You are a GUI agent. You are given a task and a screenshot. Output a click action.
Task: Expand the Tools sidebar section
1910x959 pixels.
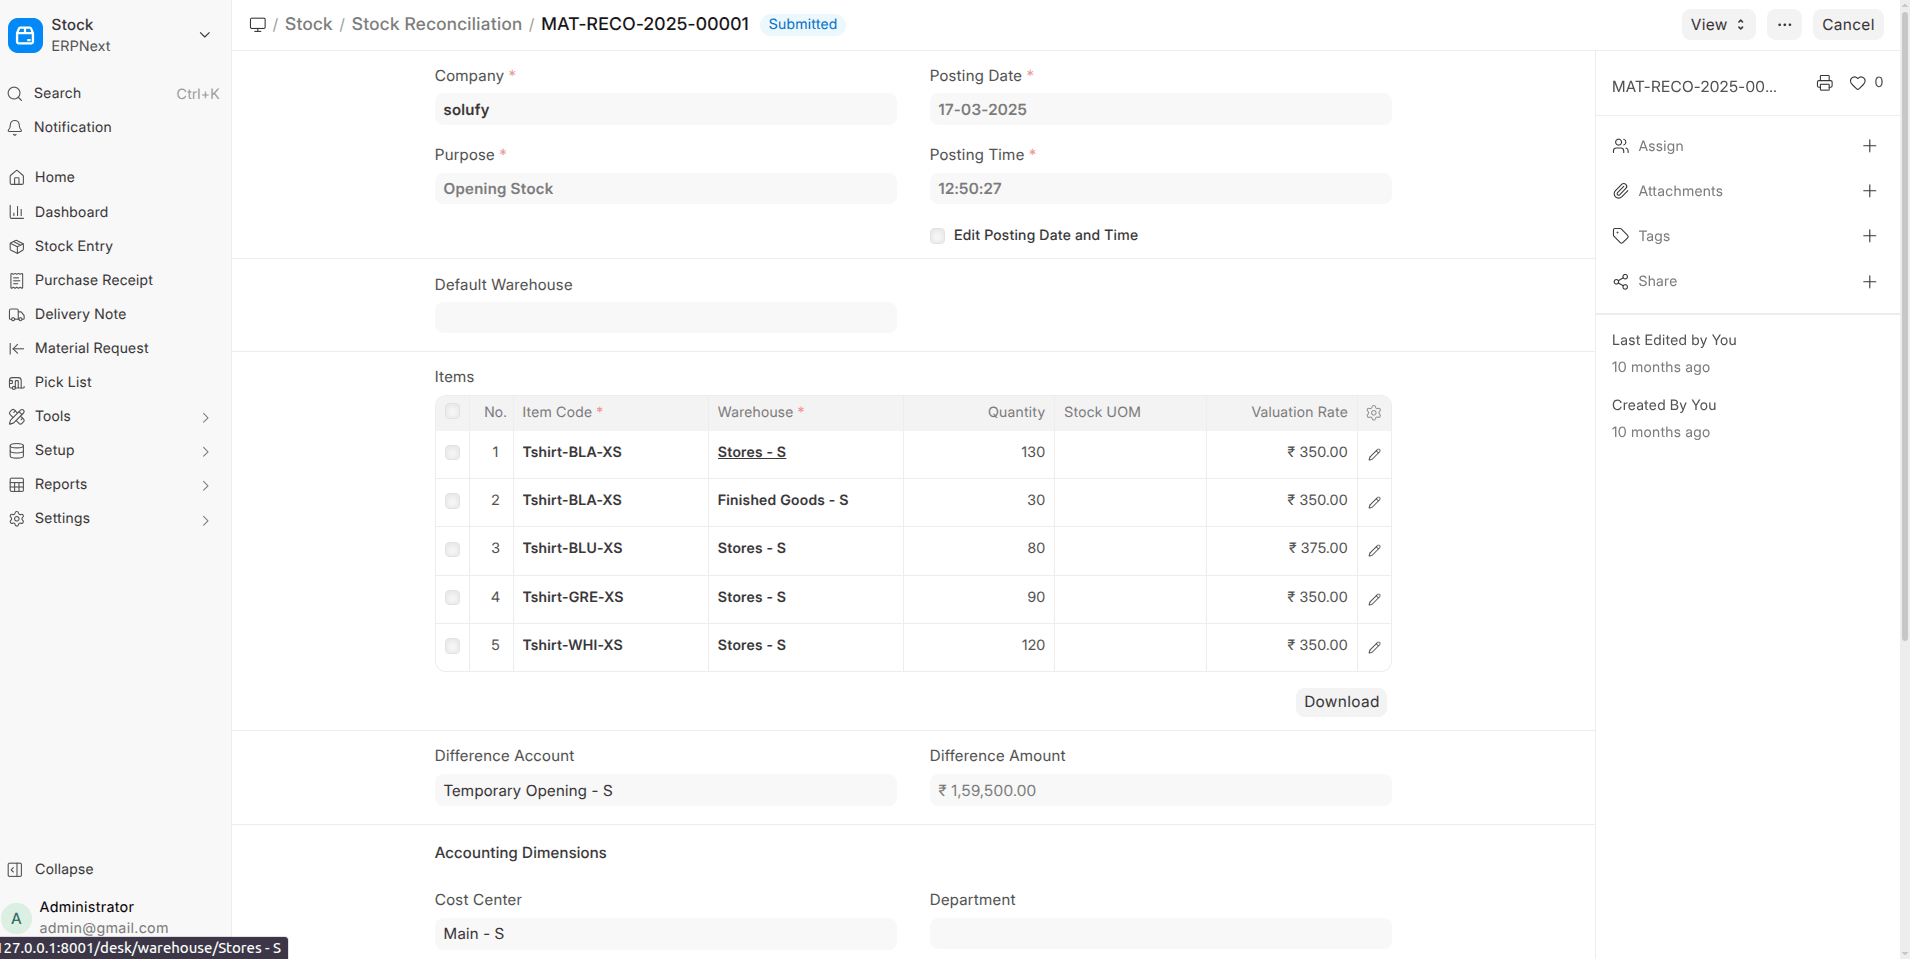coord(205,417)
